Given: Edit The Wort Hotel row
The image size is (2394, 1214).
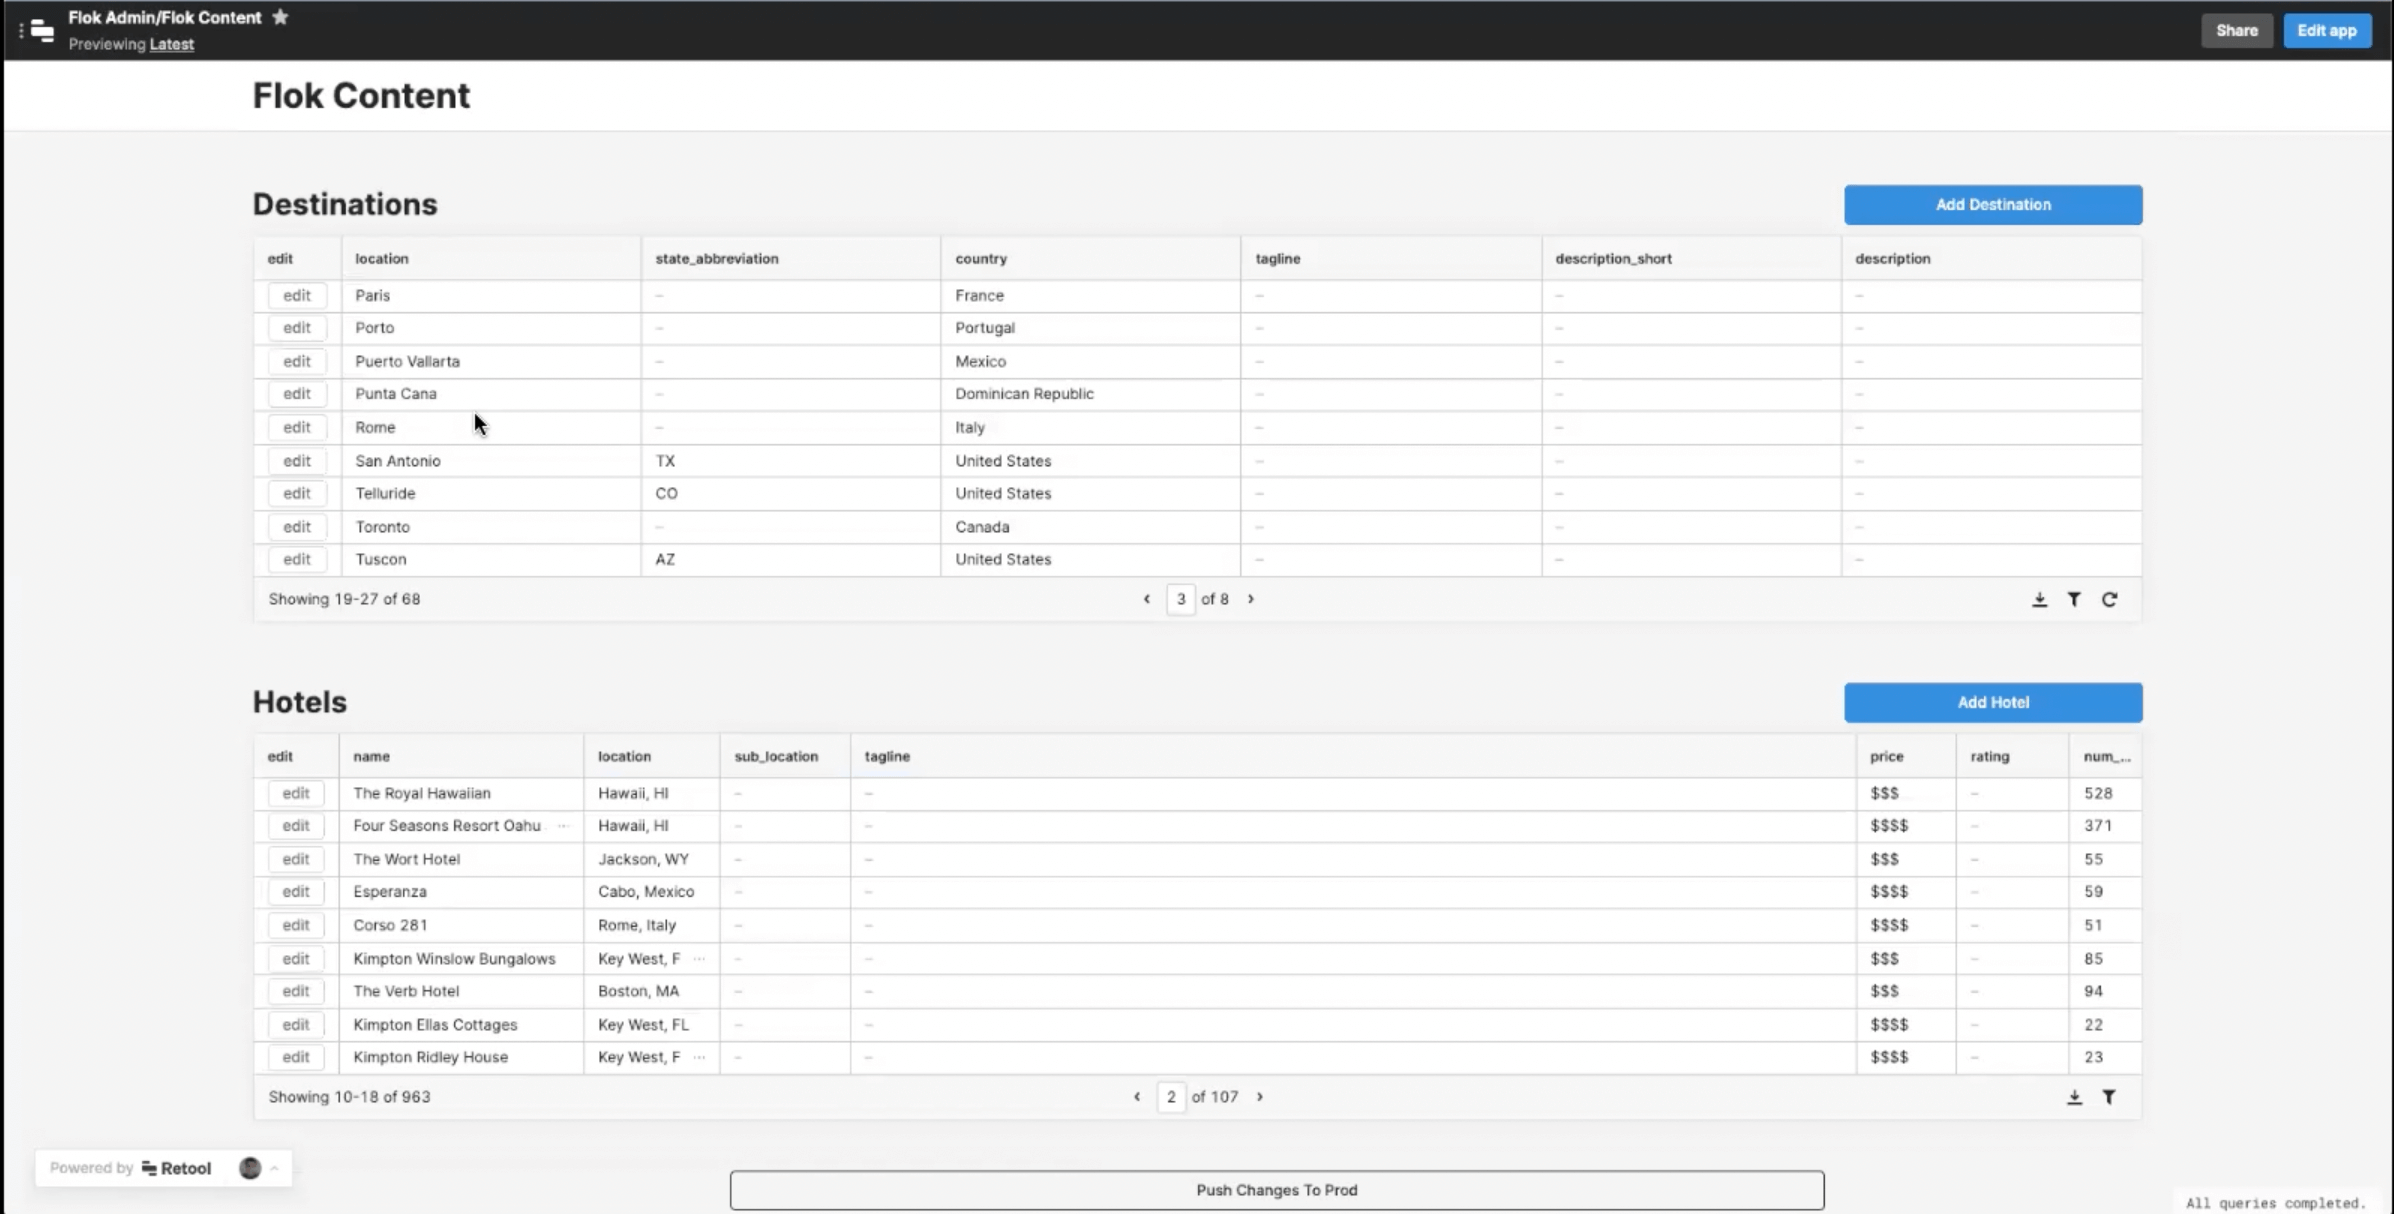Looking at the screenshot, I should [296, 859].
